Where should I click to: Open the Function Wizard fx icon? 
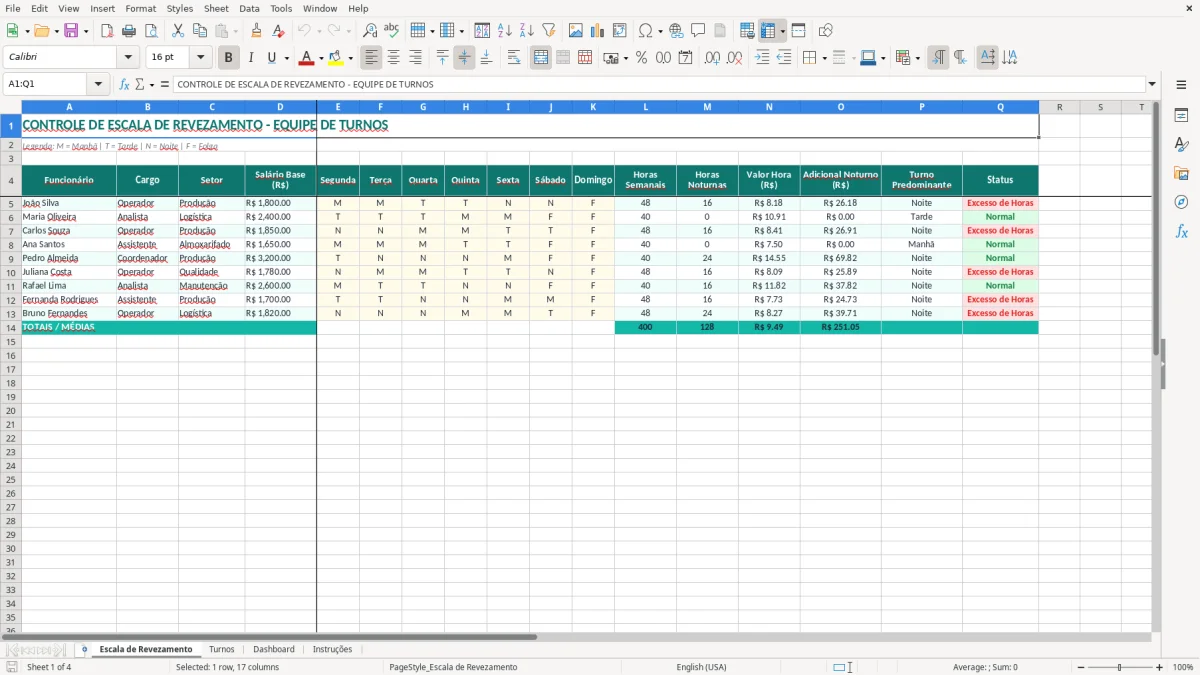tap(124, 84)
